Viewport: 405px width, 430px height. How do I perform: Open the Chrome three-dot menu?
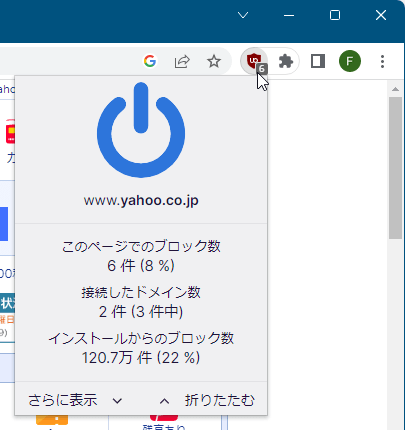tap(382, 61)
